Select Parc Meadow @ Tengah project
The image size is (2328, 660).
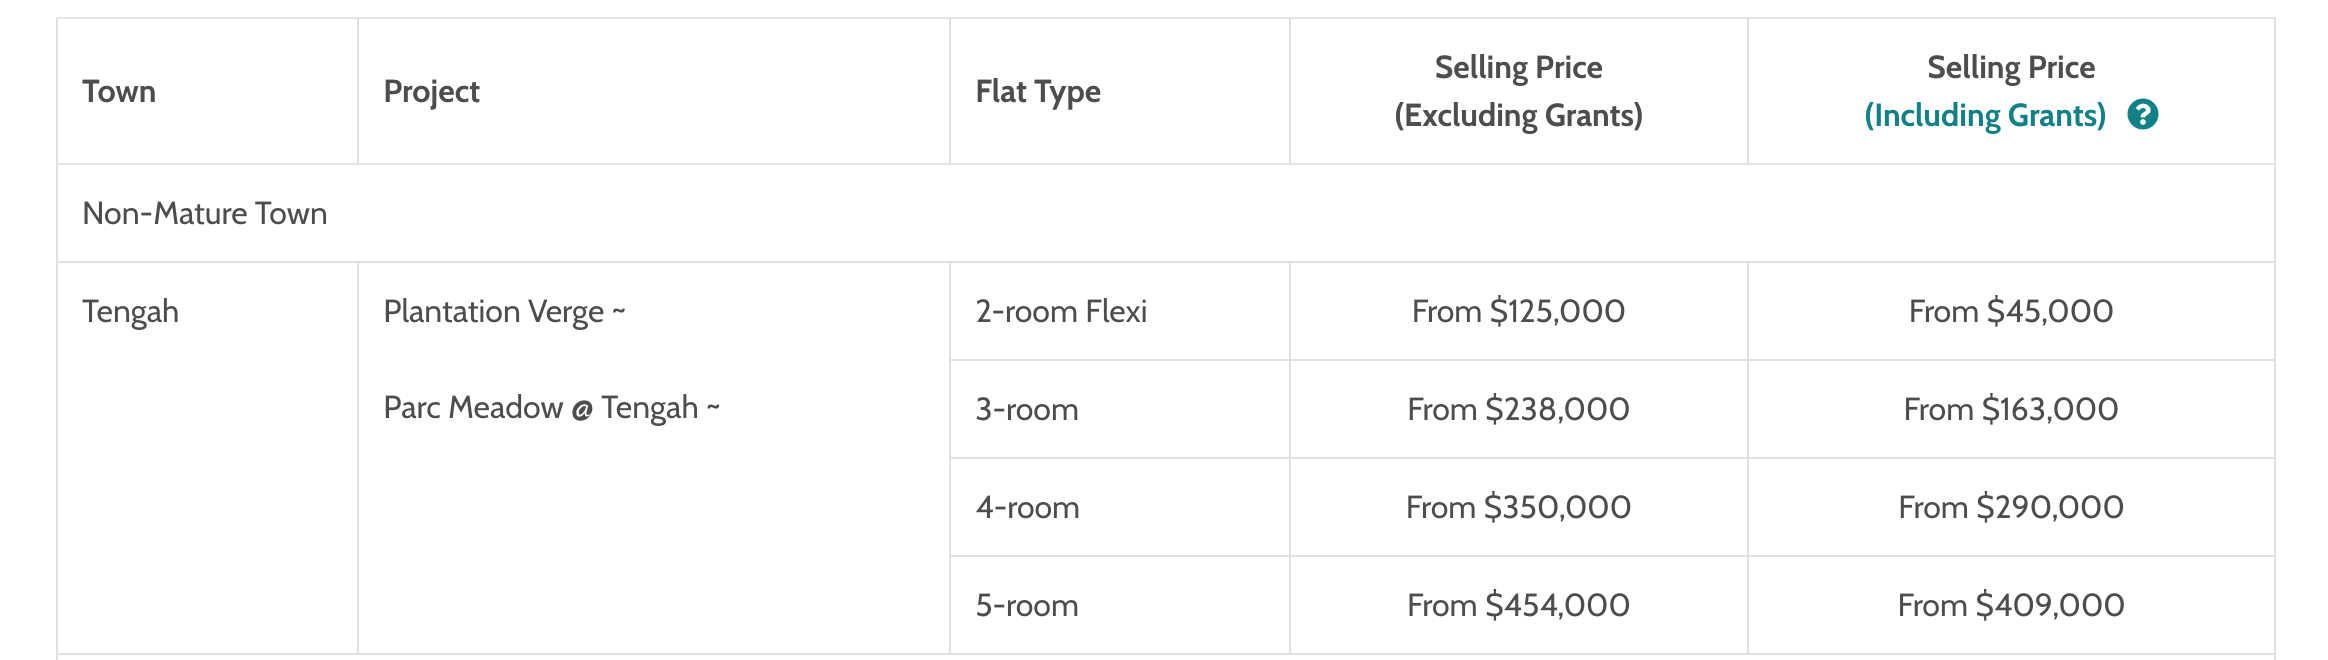(x=552, y=408)
